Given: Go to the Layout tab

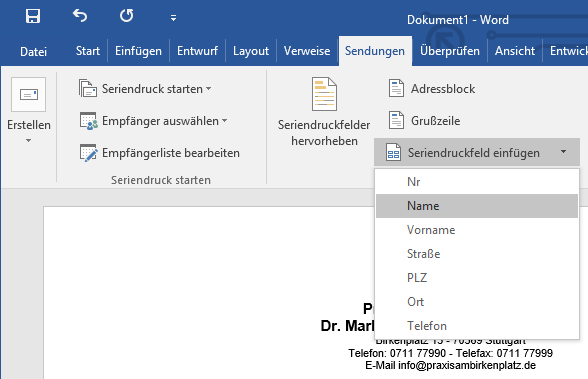Looking at the screenshot, I should [251, 51].
